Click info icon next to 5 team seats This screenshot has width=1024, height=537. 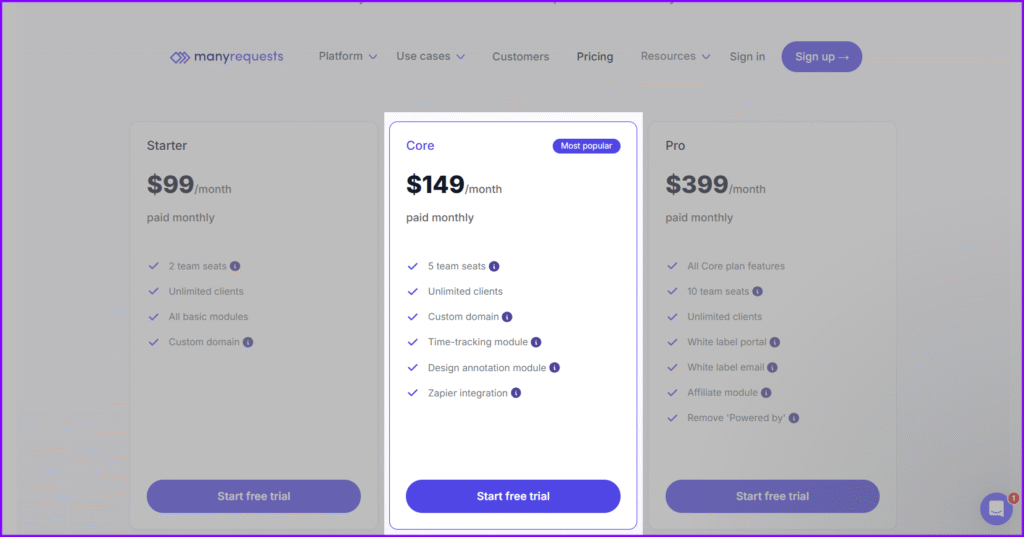click(x=494, y=266)
